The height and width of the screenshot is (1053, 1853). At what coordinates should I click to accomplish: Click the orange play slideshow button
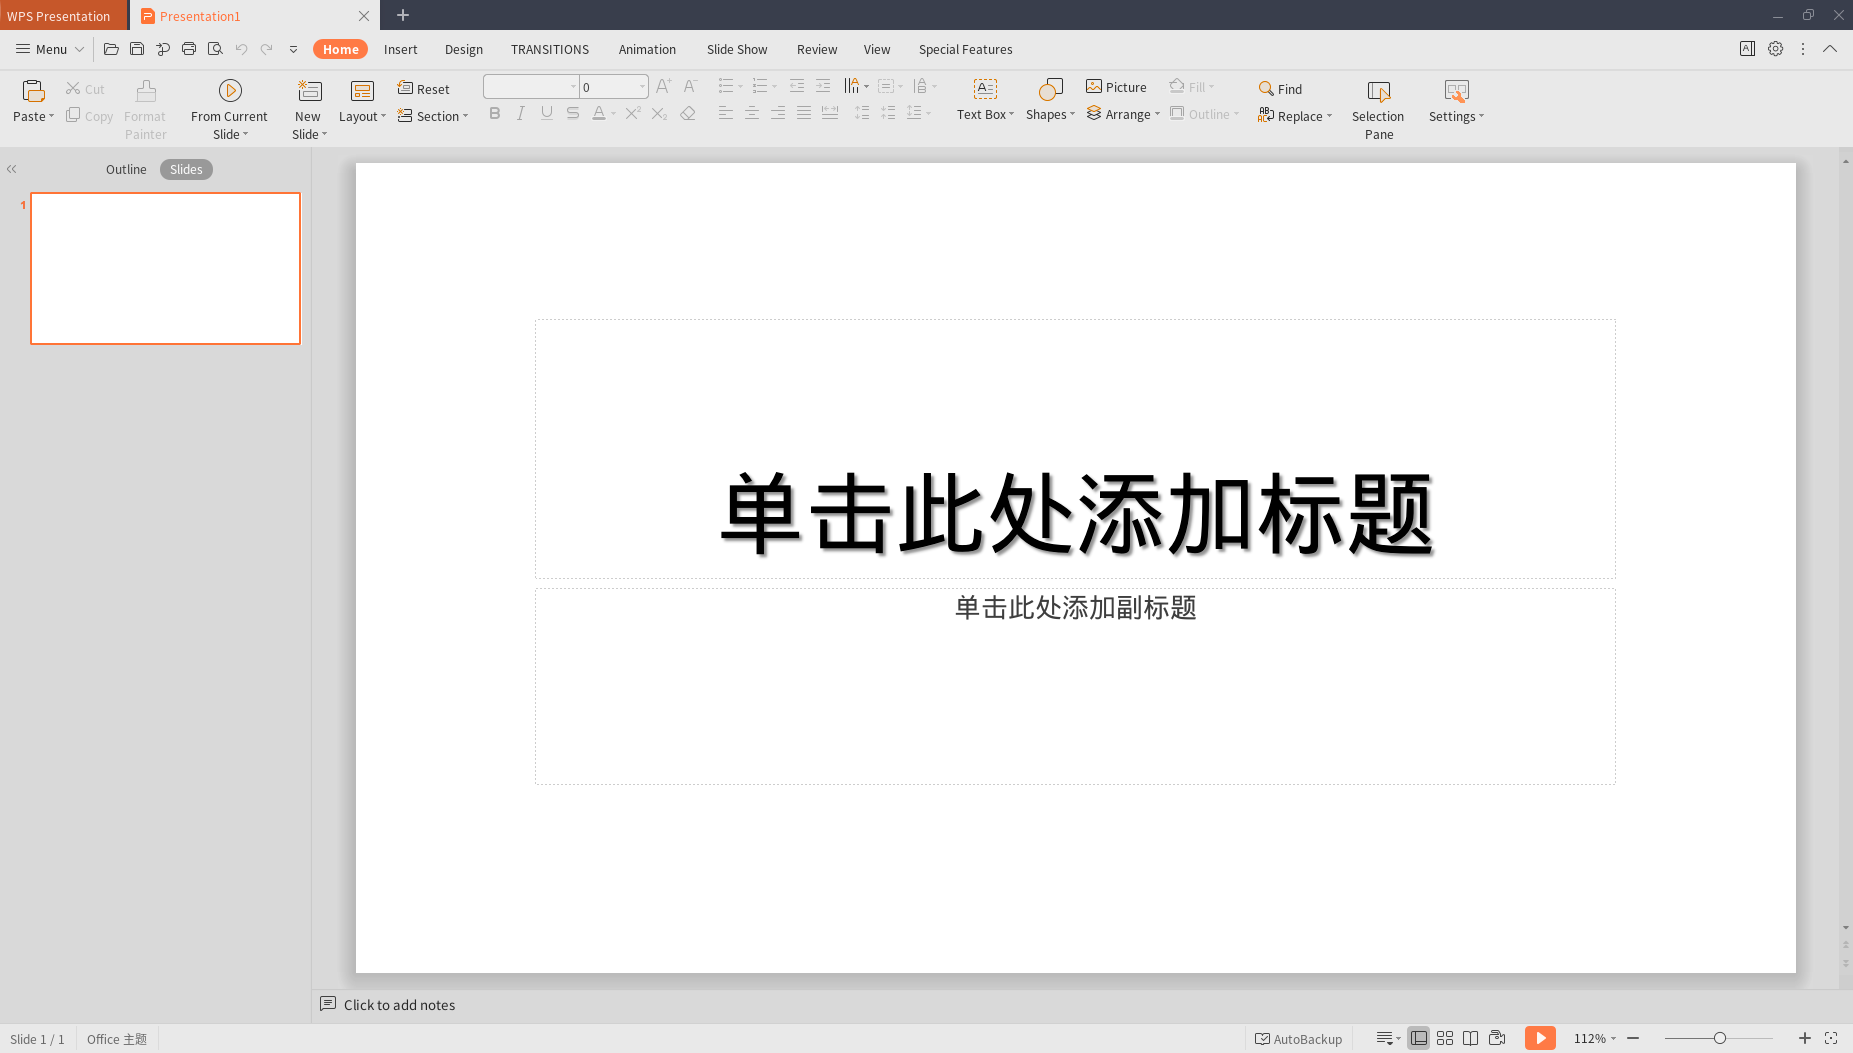point(1539,1038)
